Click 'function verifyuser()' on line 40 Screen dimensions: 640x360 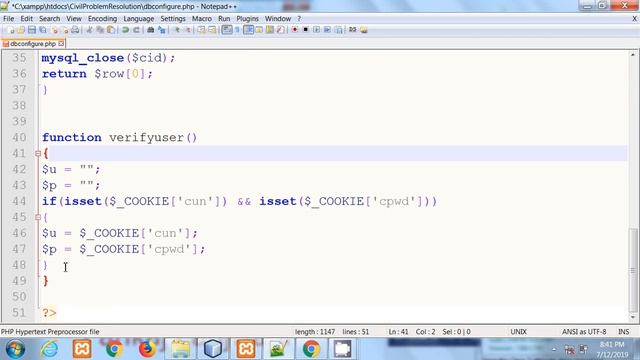120,138
